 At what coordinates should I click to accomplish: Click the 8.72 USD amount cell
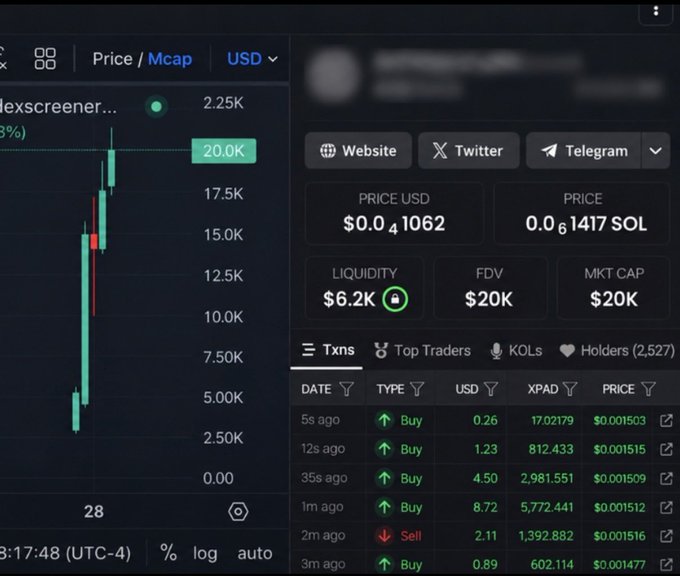pyautogui.click(x=485, y=507)
